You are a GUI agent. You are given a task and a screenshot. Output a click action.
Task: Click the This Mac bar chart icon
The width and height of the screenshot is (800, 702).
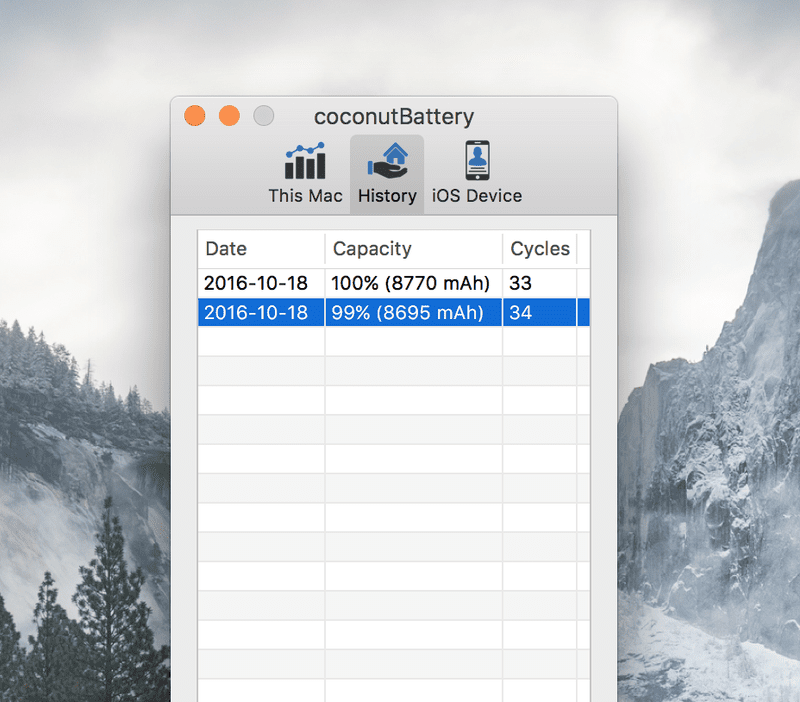point(305,160)
